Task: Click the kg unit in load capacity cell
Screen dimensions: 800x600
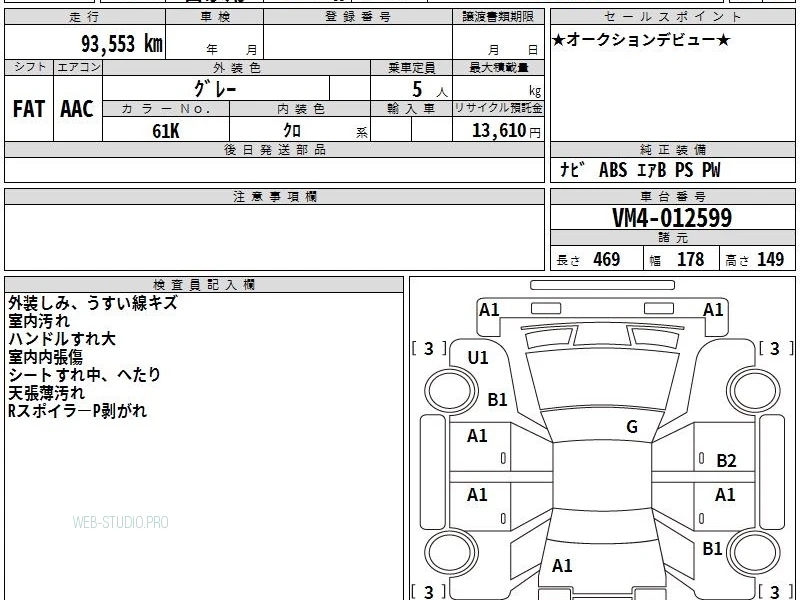Action: [535, 91]
